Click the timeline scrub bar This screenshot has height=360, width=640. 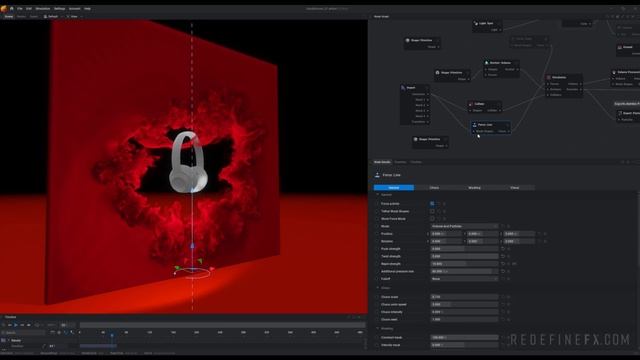pyautogui.click(x=222, y=325)
